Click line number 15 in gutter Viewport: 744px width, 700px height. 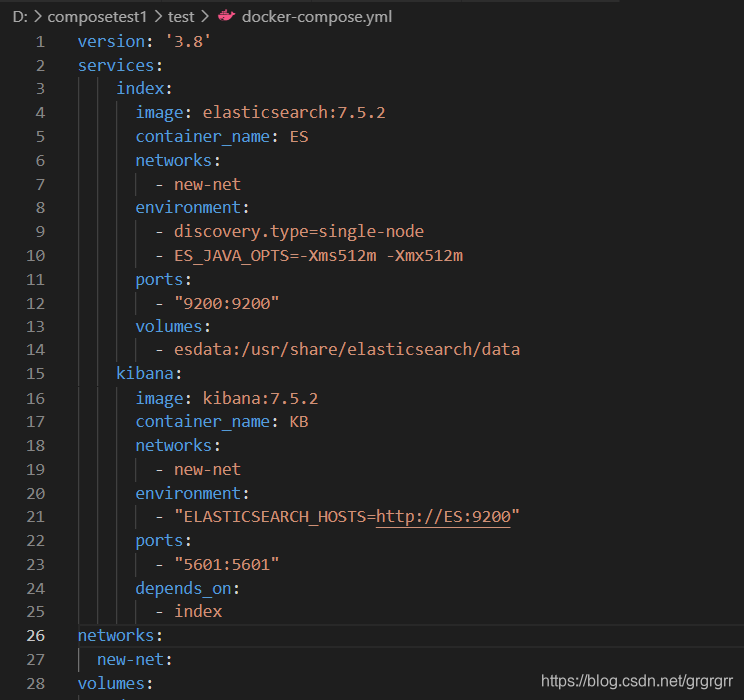36,373
